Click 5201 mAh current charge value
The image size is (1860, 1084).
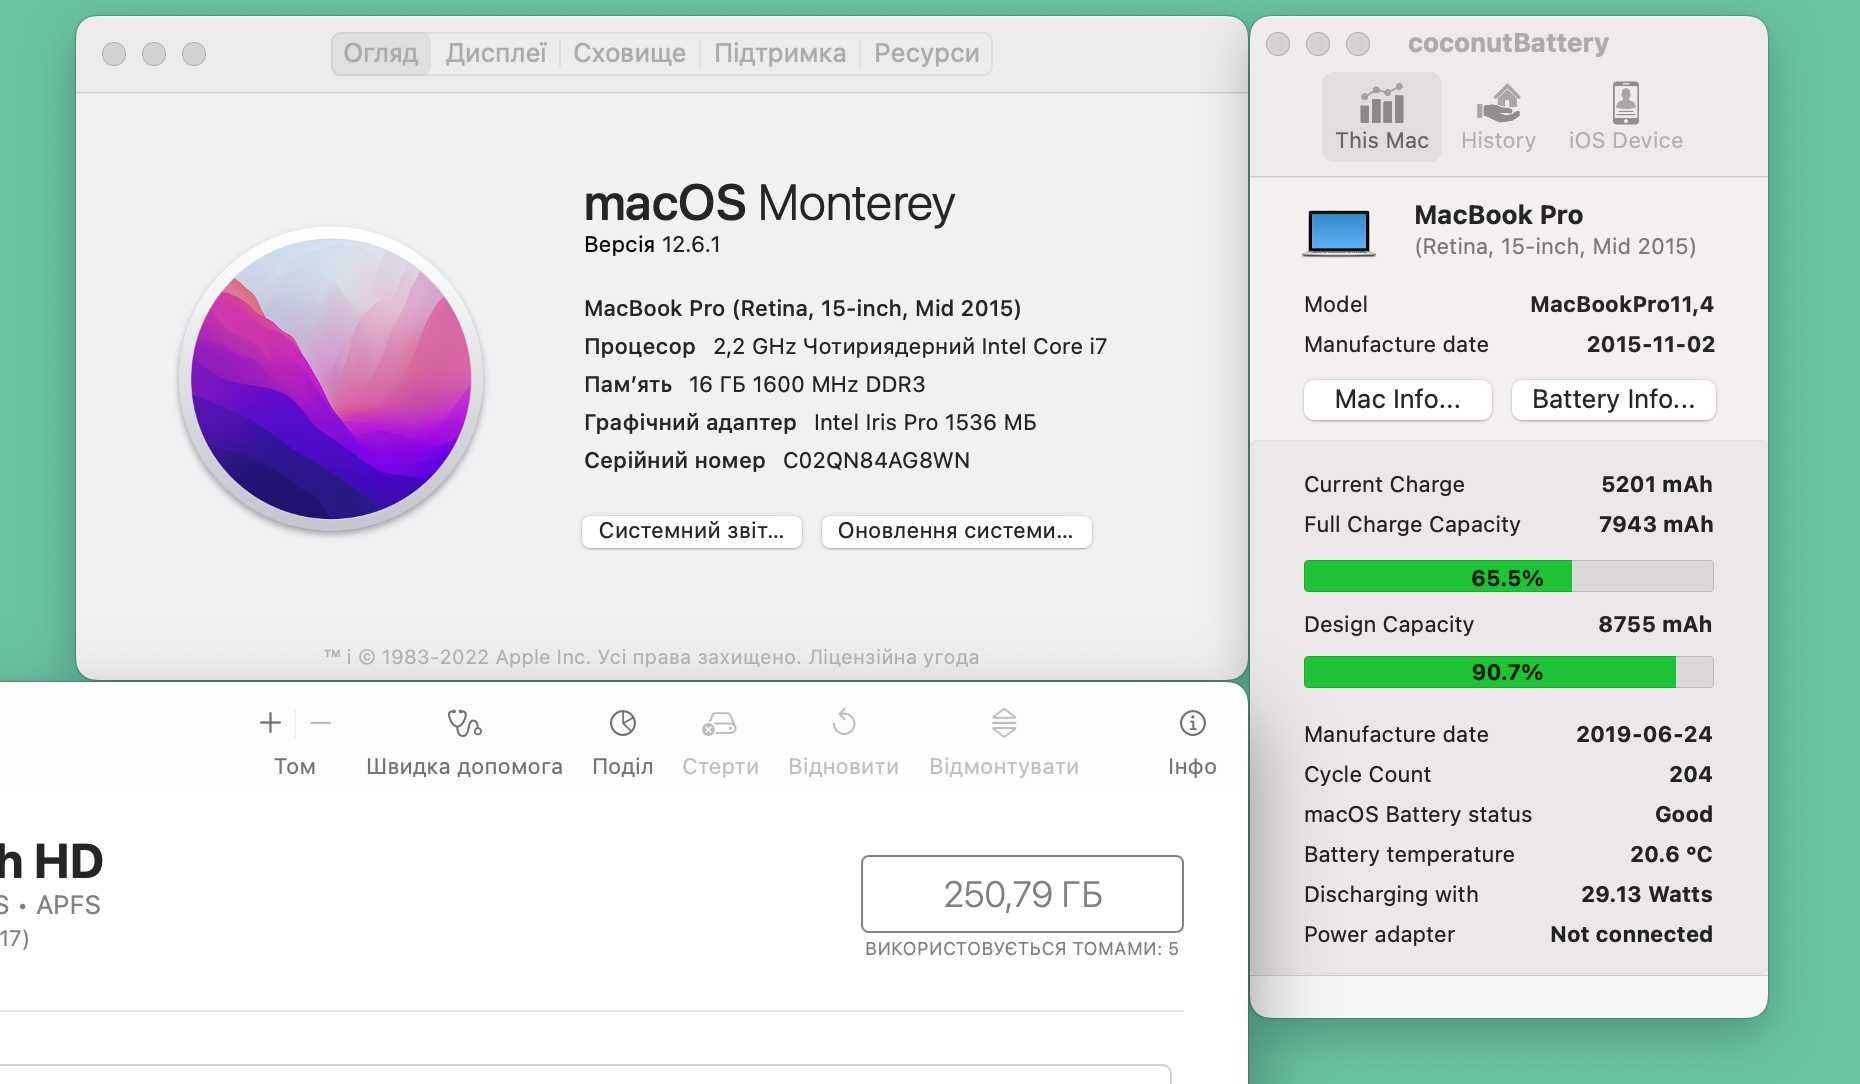[1656, 485]
